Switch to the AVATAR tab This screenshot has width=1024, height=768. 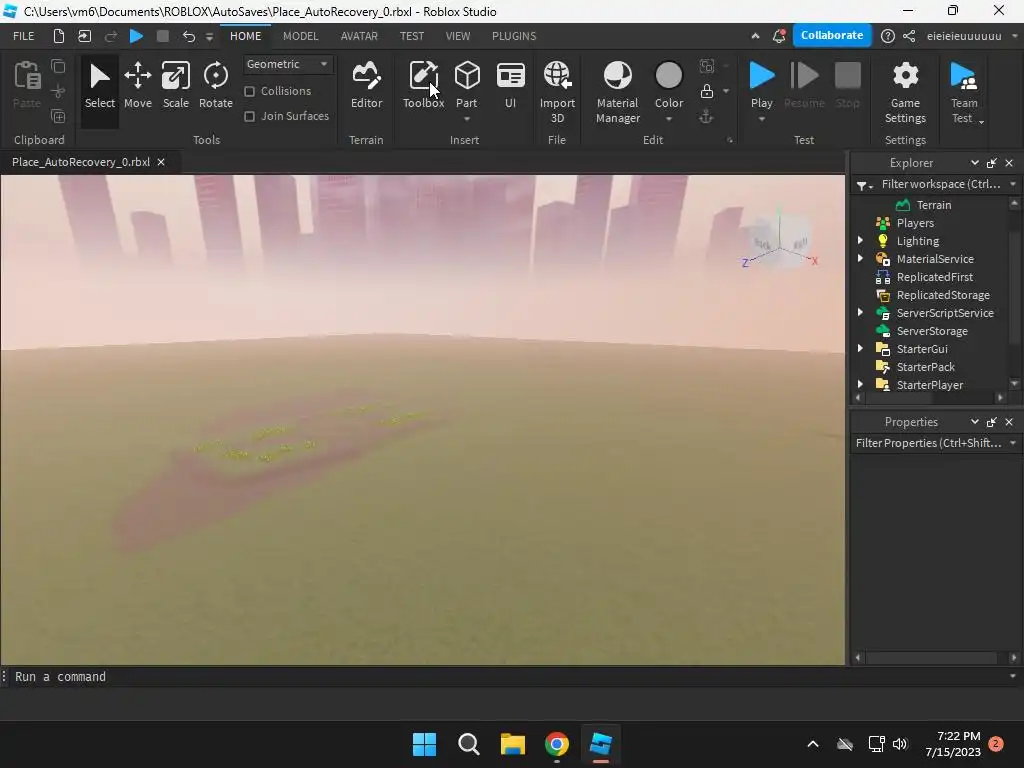point(359,36)
